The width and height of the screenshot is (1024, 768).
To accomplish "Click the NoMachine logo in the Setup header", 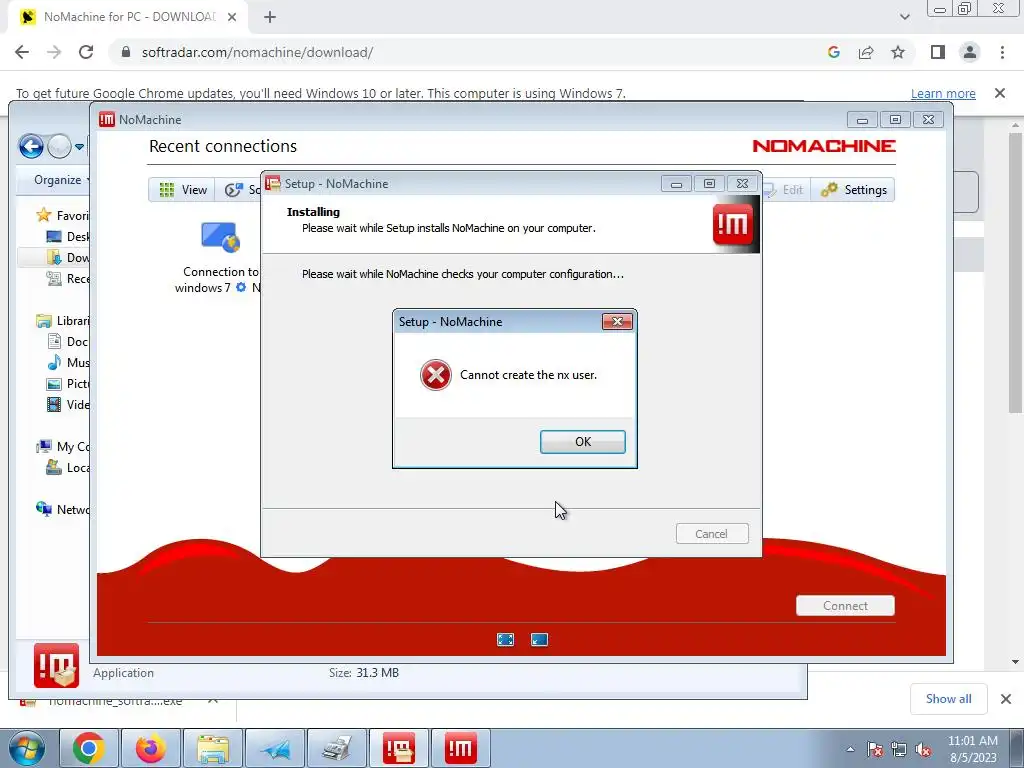I will pos(735,225).
